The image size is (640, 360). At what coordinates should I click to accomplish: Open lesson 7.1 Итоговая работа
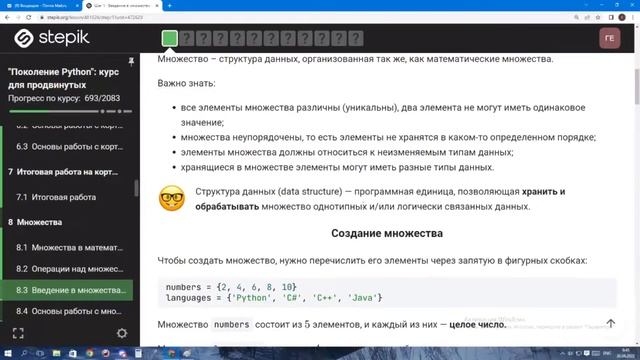[56, 197]
